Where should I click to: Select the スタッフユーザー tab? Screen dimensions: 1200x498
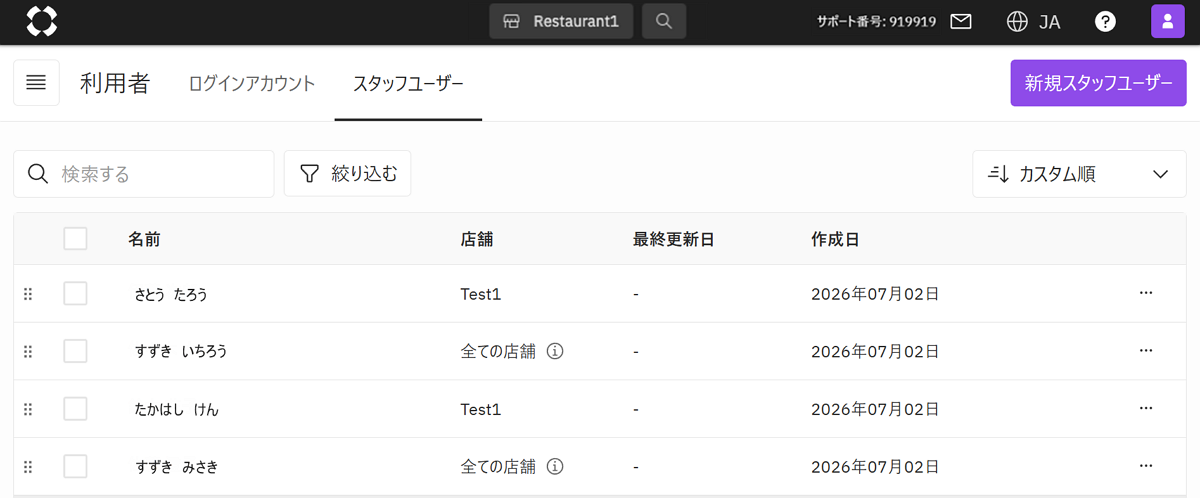(408, 84)
